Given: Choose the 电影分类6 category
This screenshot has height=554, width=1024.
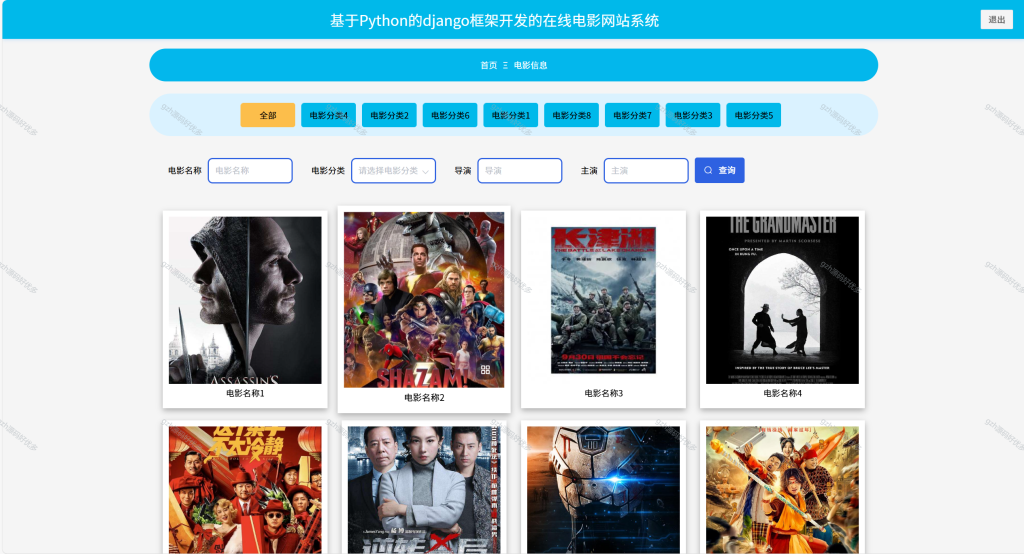Looking at the screenshot, I should pos(450,115).
